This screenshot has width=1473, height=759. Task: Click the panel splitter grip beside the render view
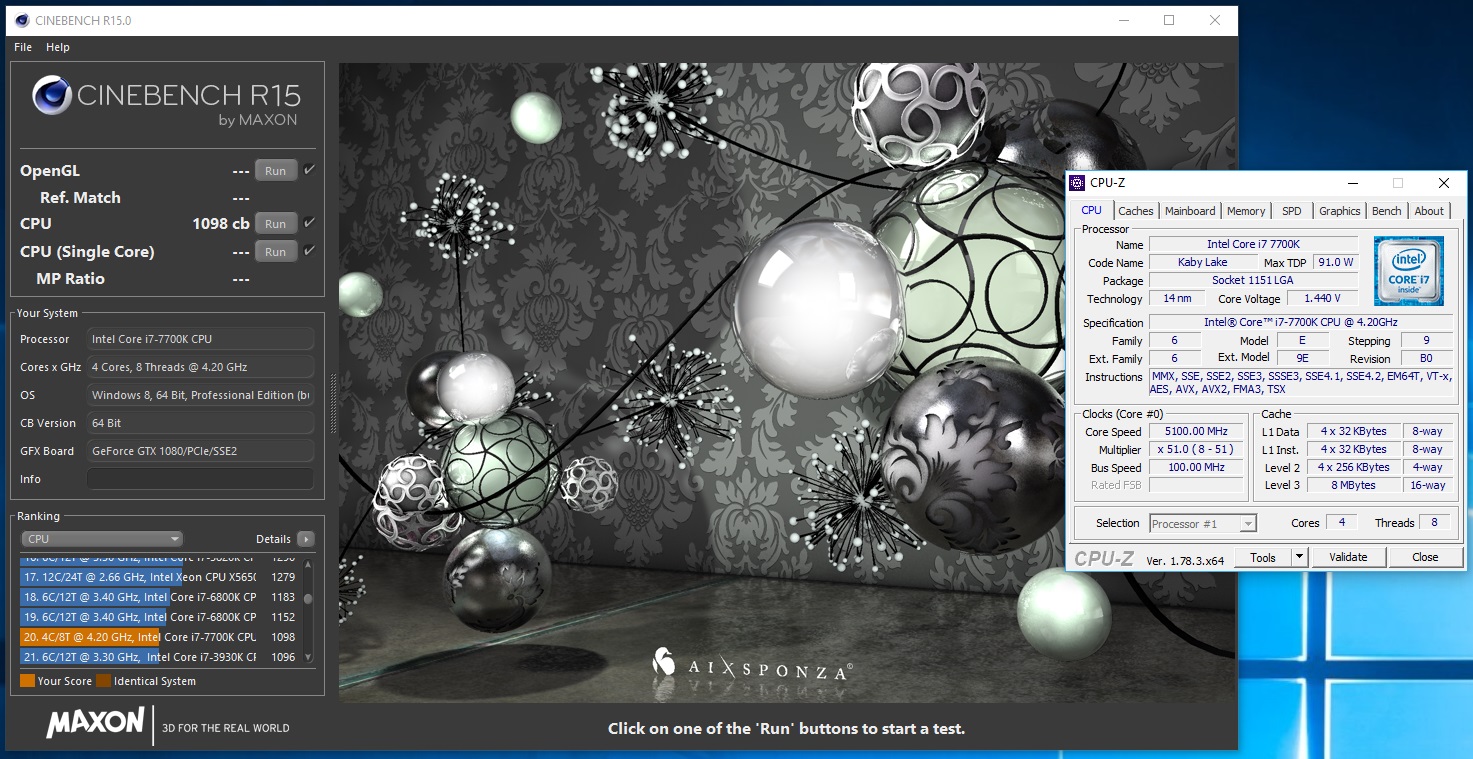click(333, 404)
